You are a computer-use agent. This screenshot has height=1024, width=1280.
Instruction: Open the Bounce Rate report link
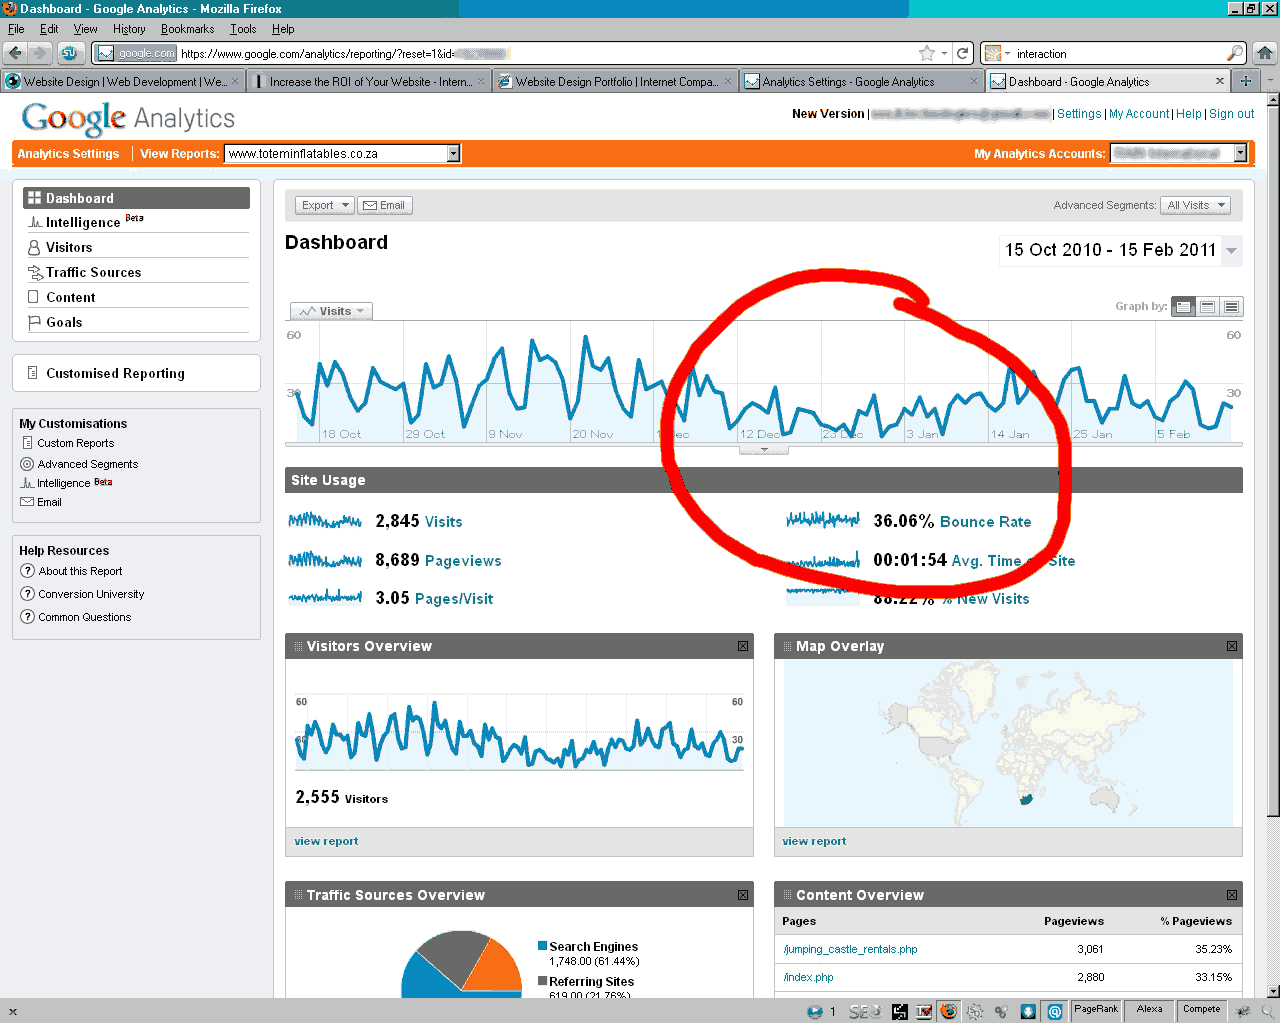(985, 521)
